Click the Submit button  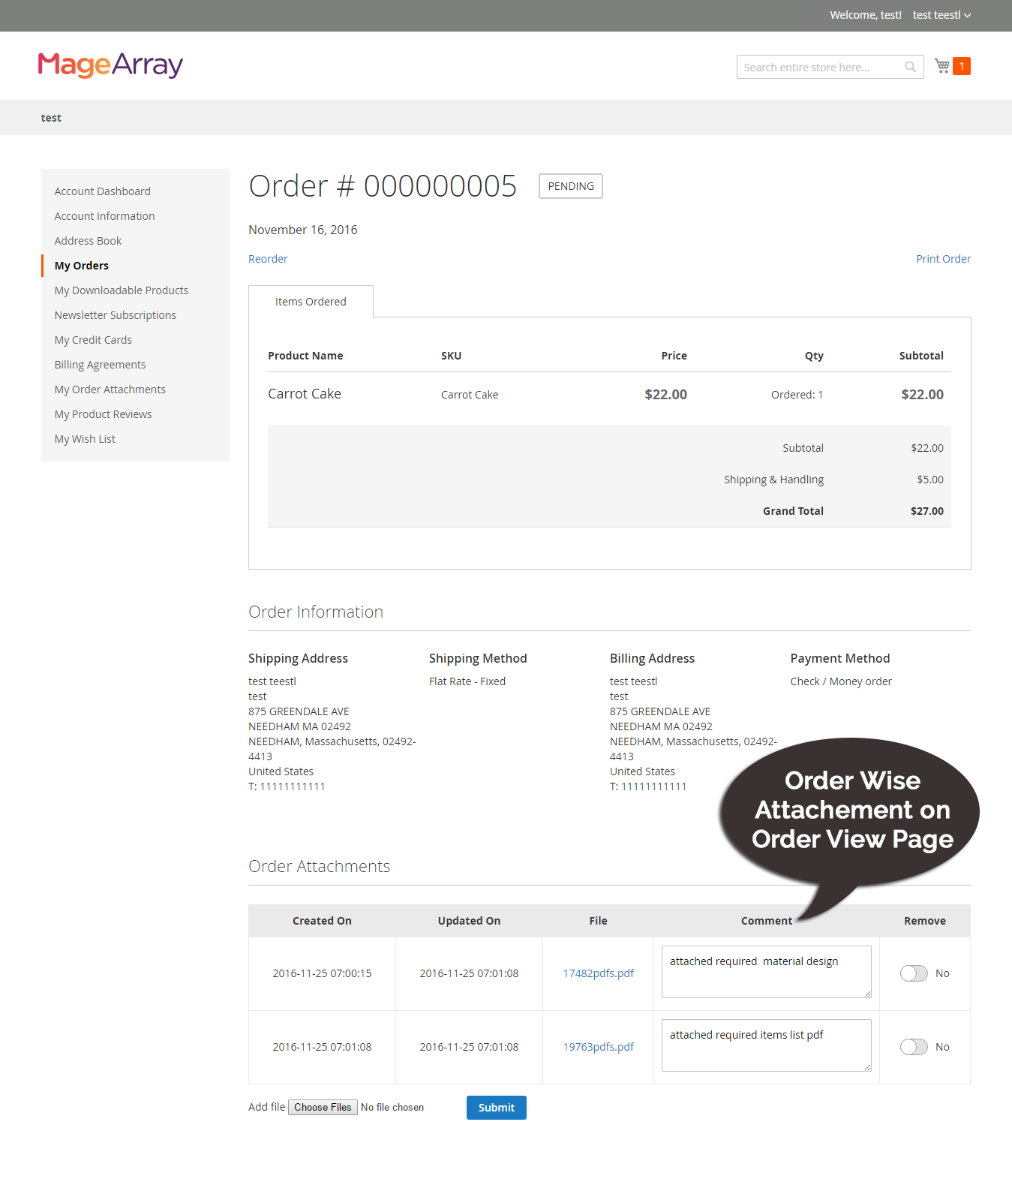[x=496, y=1107]
